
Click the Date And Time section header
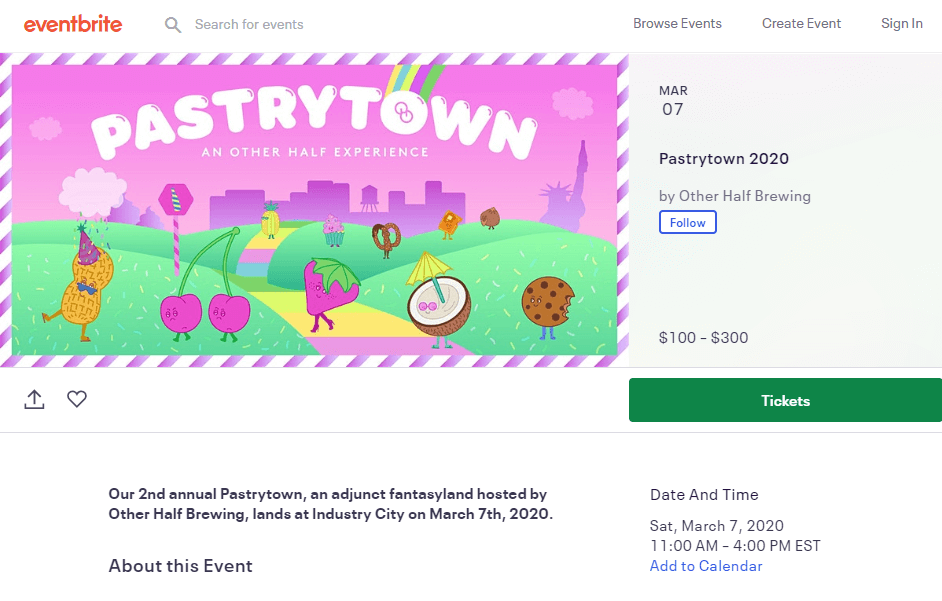[x=704, y=494]
